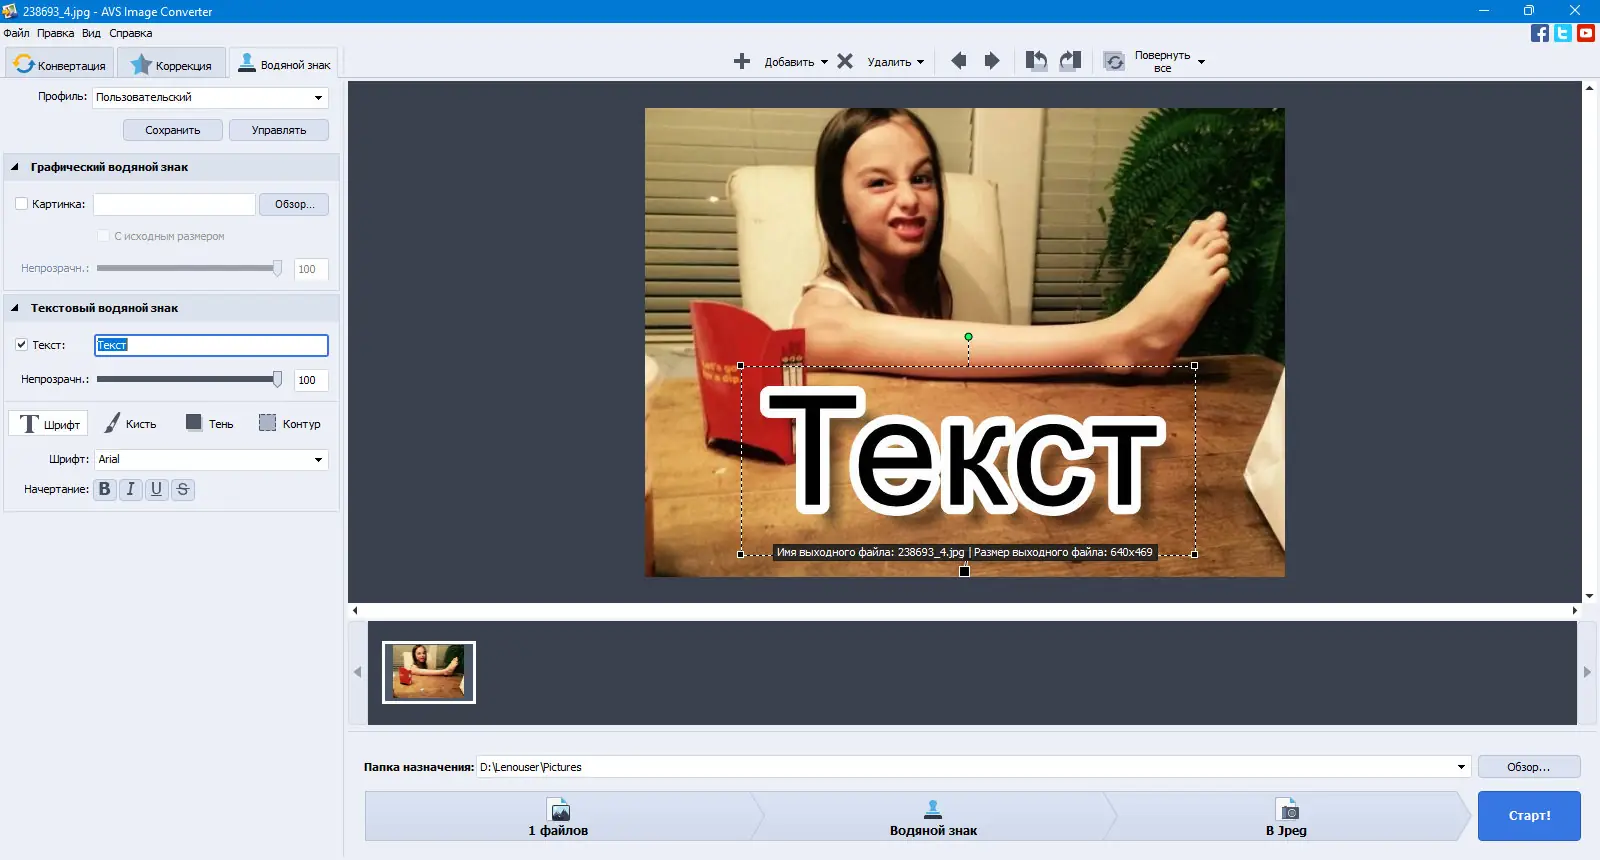Open the Outline (Контур) settings

tap(290, 424)
